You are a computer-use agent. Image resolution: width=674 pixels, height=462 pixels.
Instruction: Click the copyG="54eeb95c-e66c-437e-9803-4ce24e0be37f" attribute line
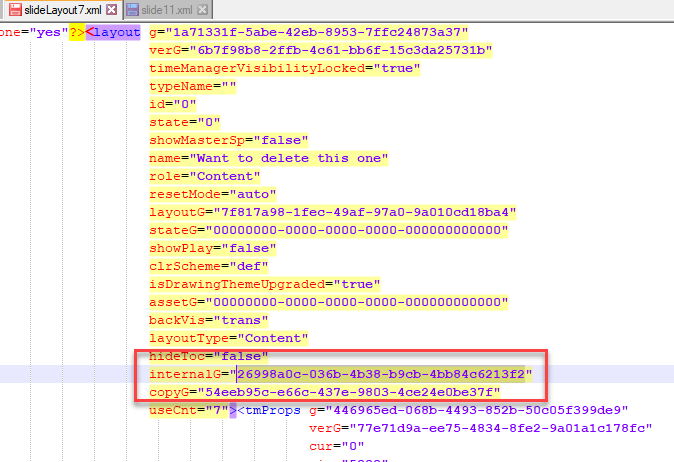pos(325,392)
